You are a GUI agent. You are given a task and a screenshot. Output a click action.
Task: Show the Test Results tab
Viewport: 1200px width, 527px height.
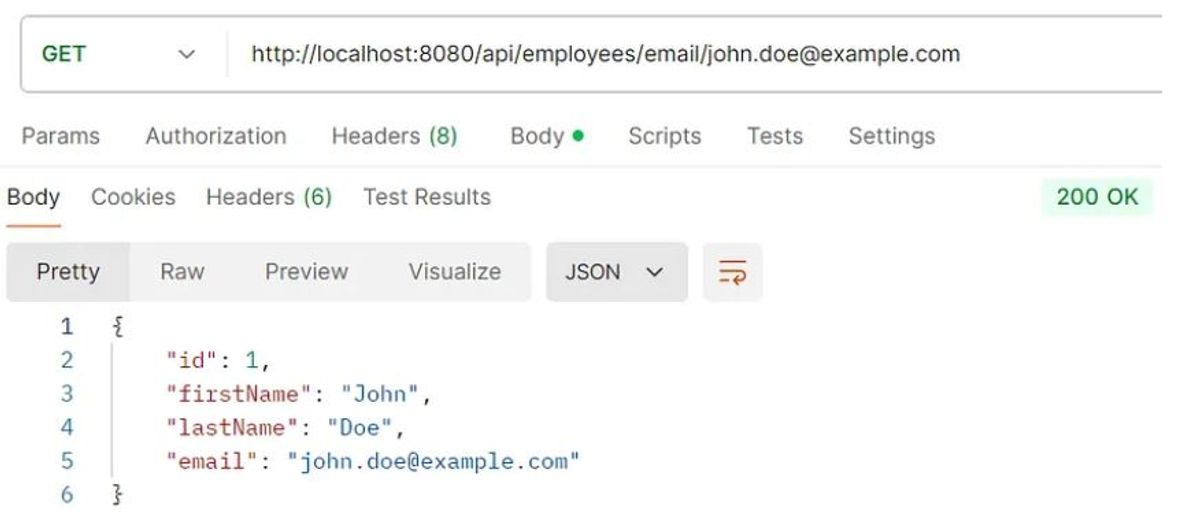[x=427, y=197]
